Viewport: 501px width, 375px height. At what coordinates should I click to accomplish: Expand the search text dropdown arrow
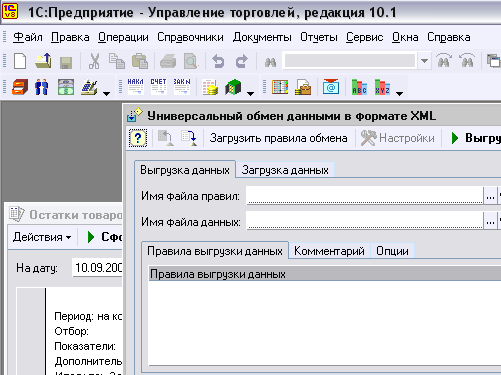(x=424, y=61)
